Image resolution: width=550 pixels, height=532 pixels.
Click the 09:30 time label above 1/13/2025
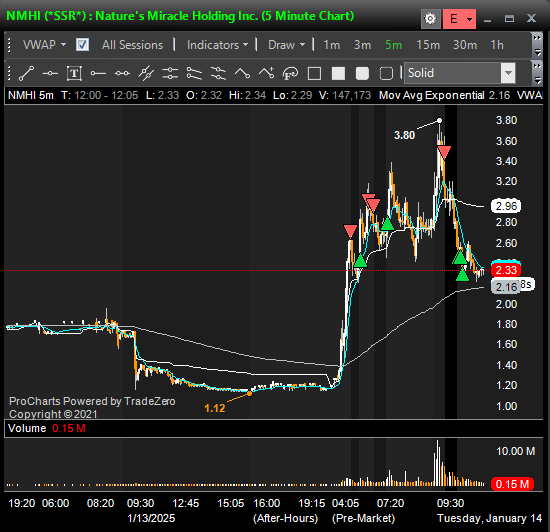pos(140,503)
